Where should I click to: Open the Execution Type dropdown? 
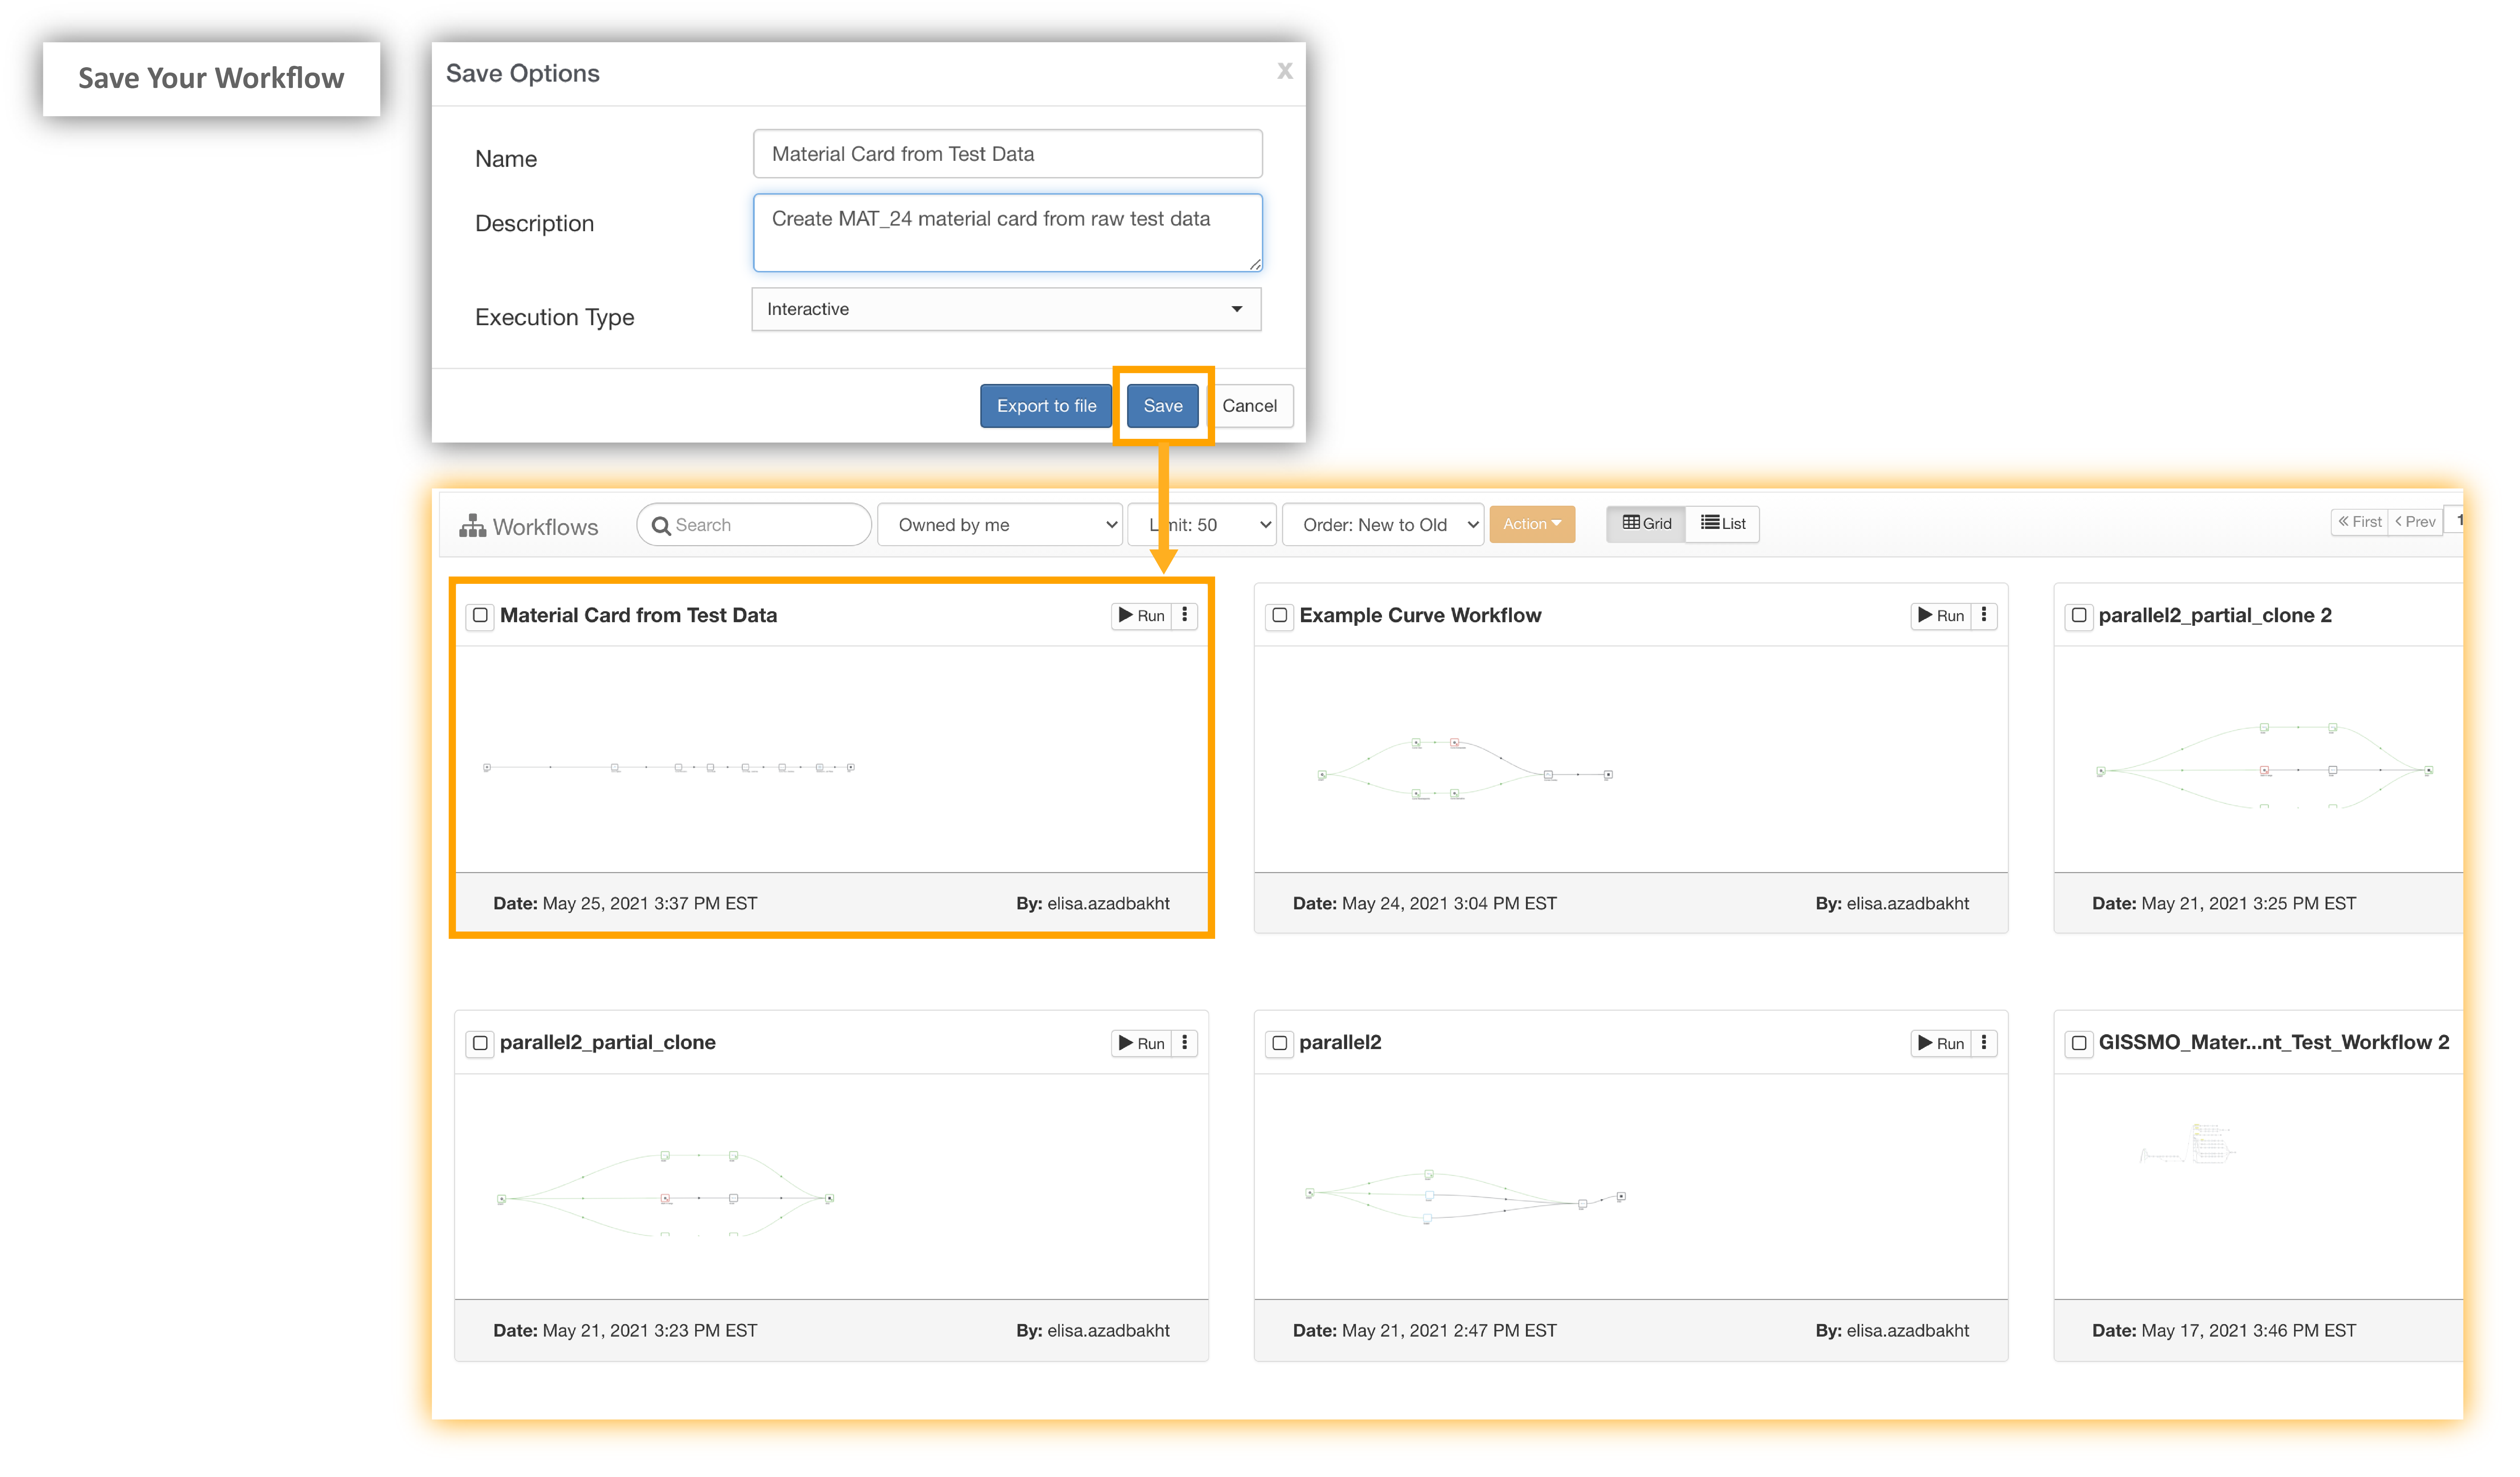click(1006, 309)
